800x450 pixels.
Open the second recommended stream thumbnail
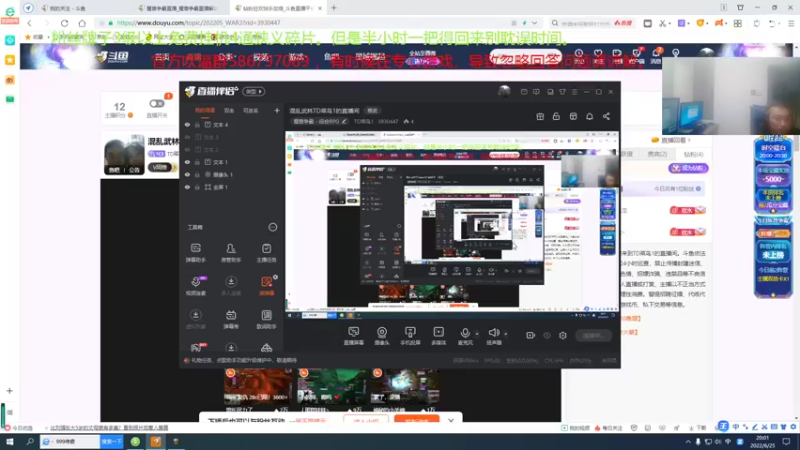pyautogui.click(x=332, y=386)
